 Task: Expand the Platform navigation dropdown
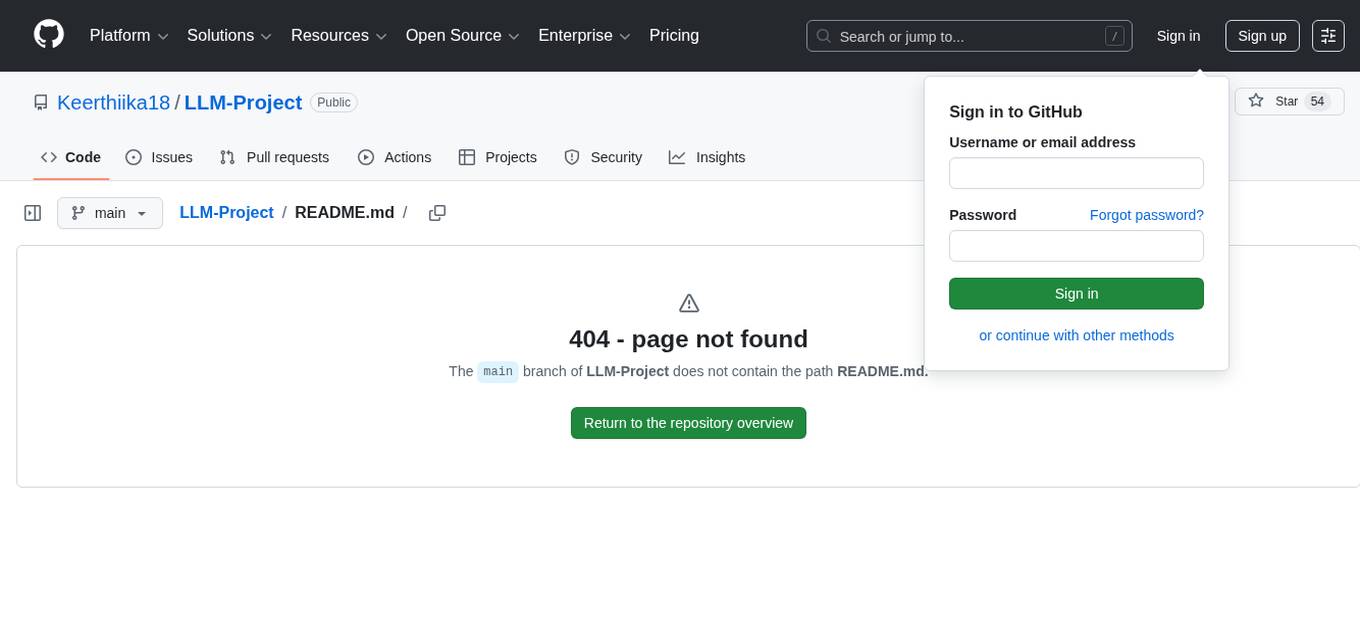coord(128,35)
